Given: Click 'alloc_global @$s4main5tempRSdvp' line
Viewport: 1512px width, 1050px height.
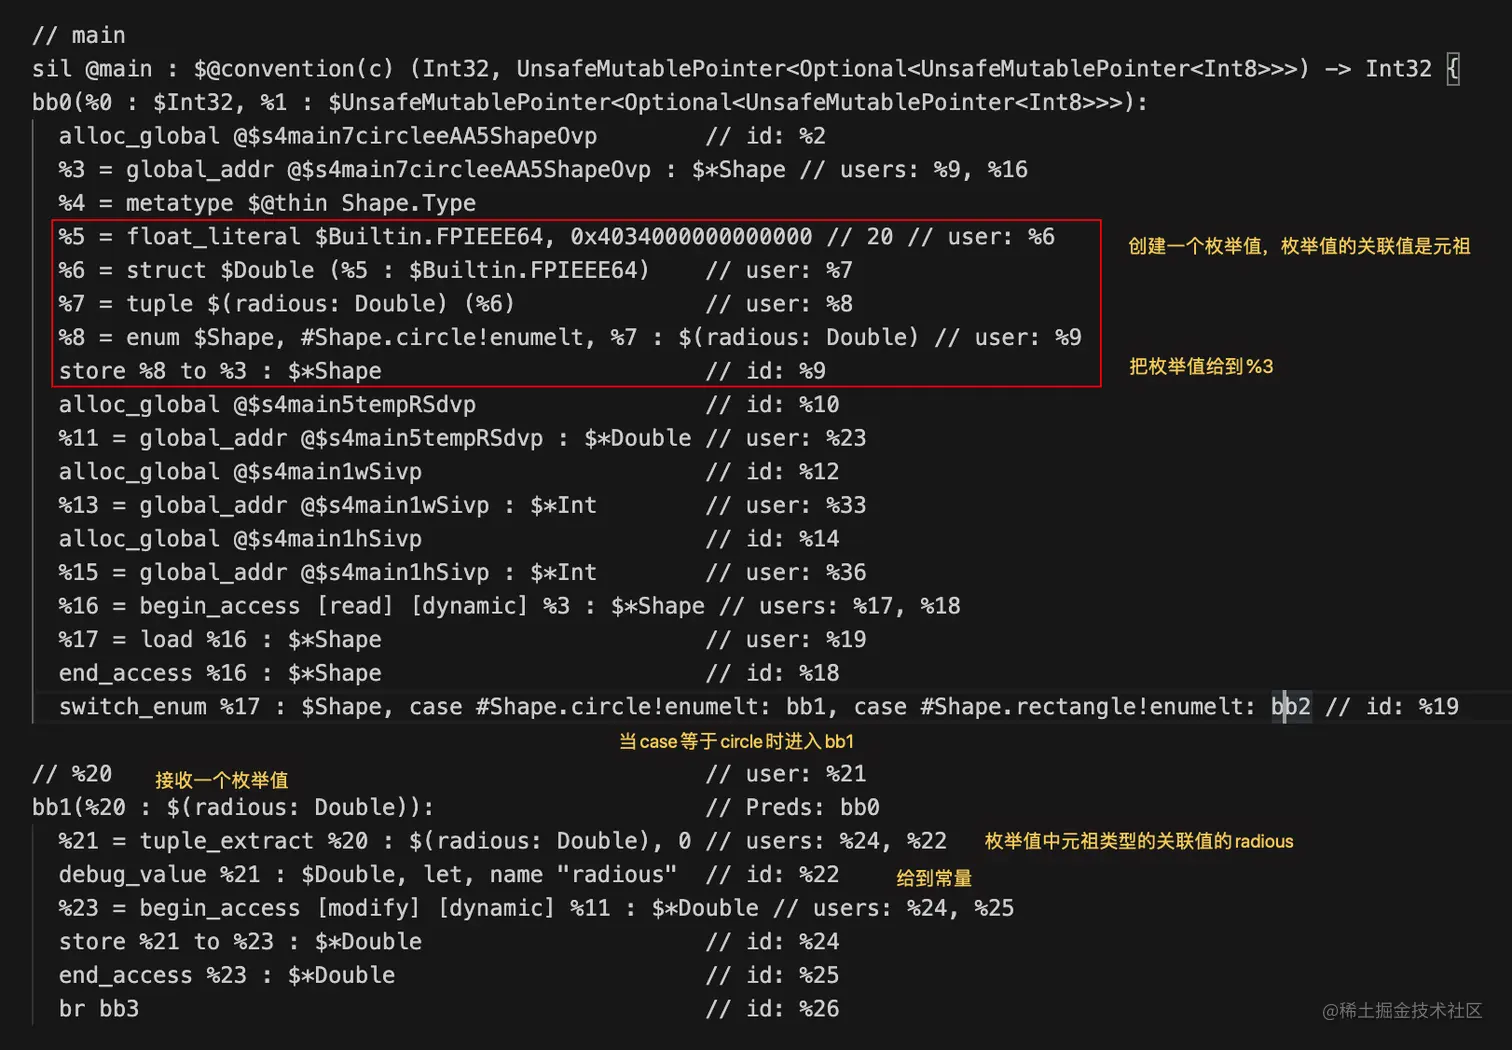Looking at the screenshot, I should tap(267, 404).
